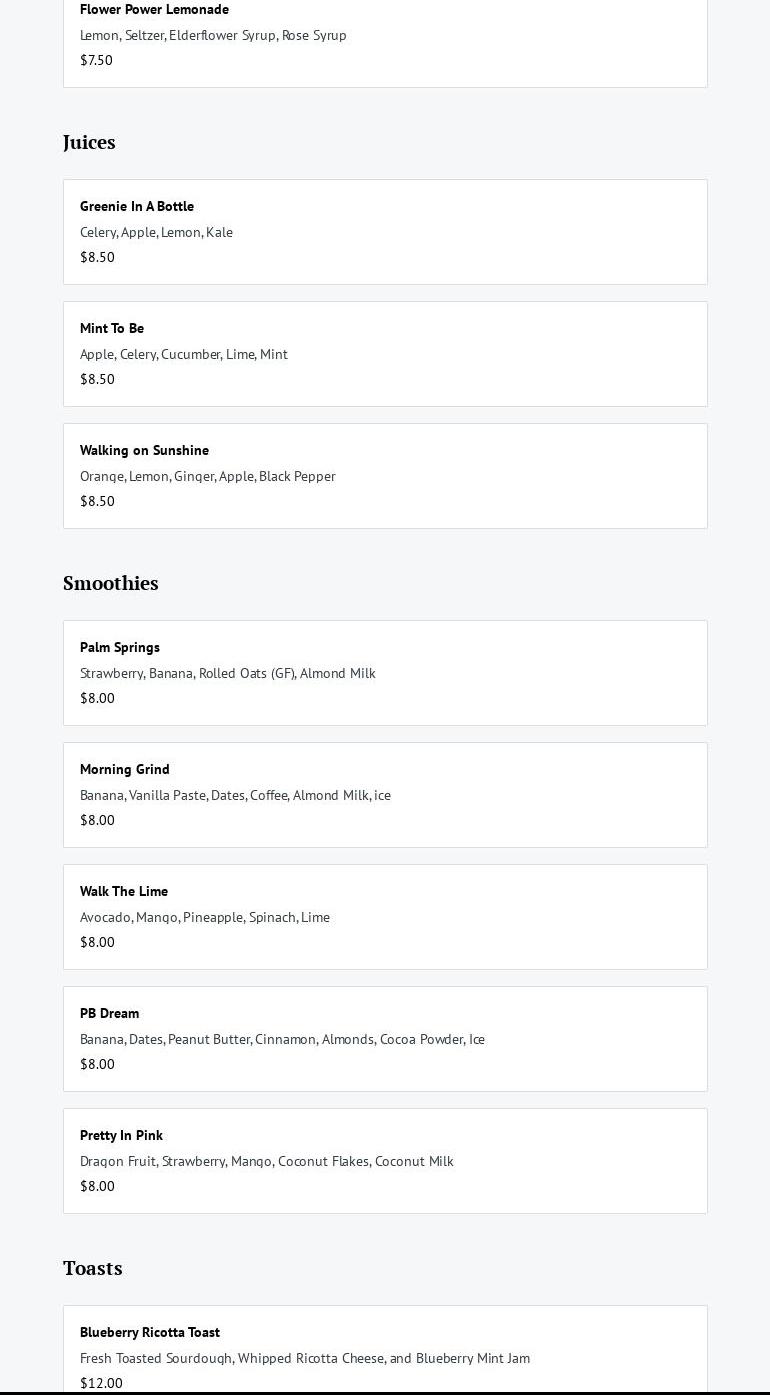Click the Flower Power Lemonade $7.50 price
This screenshot has height=1395, width=770.
[x=96, y=60]
